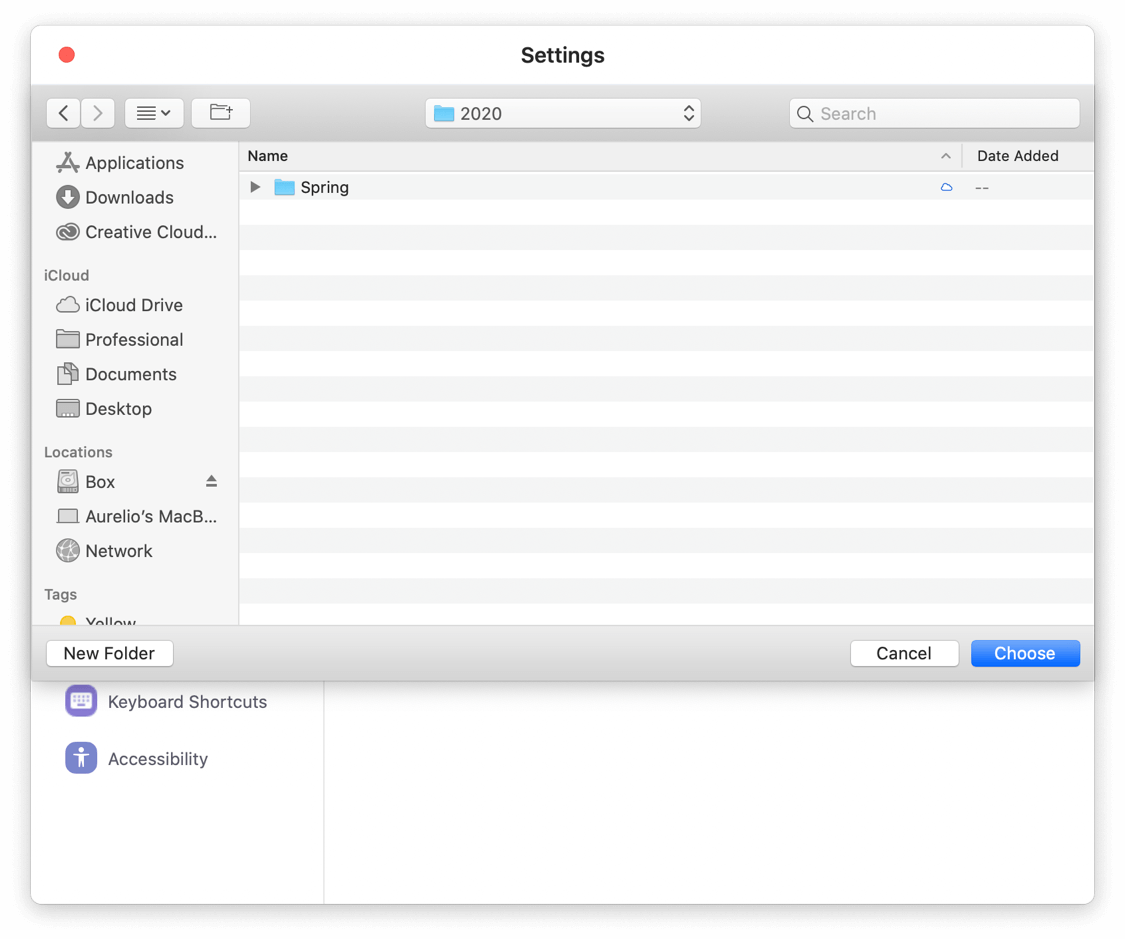Select iCloud Drive in sidebar
Screen dimensions: 1125x939
tap(133, 305)
